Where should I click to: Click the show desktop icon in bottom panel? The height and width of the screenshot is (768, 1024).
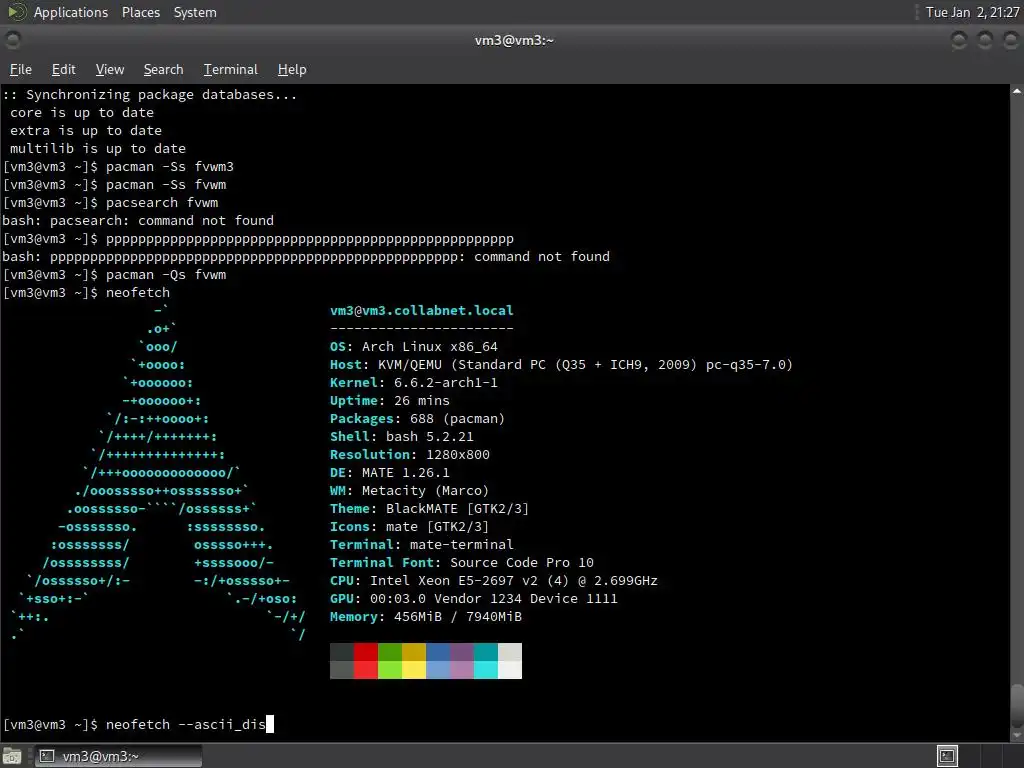point(12,756)
